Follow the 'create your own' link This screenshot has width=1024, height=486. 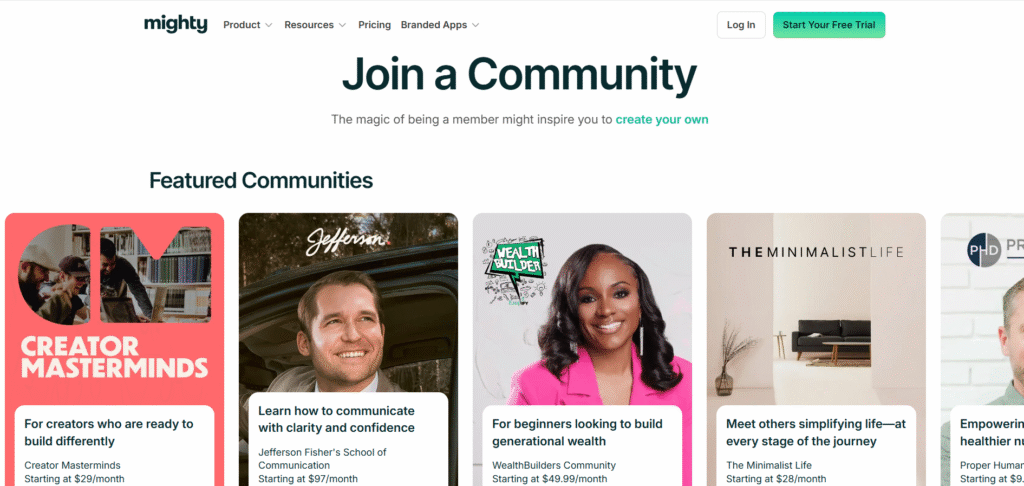pyautogui.click(x=662, y=120)
